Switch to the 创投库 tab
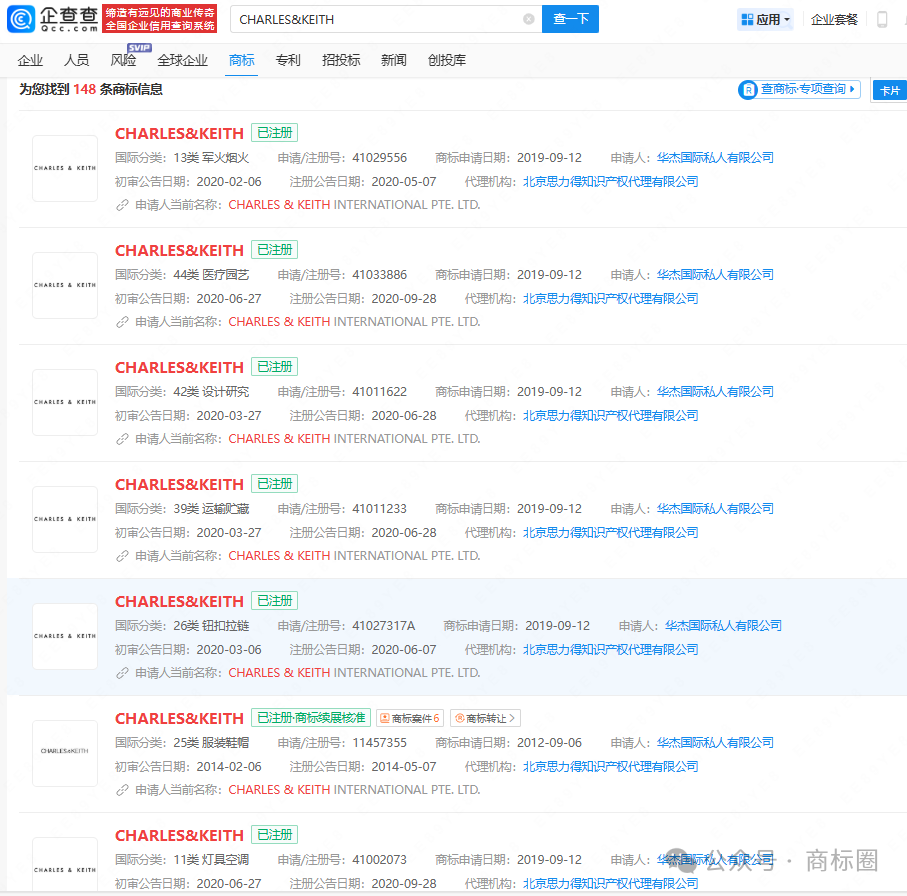 tap(447, 60)
